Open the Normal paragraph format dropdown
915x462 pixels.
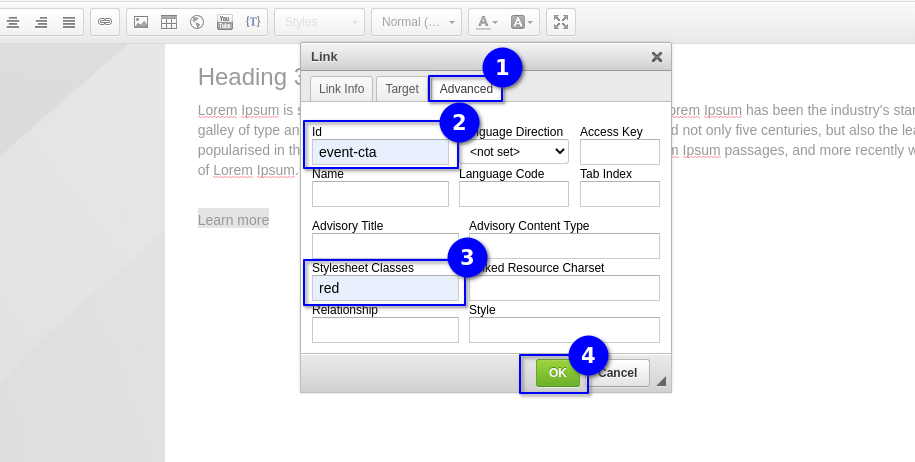click(416, 21)
